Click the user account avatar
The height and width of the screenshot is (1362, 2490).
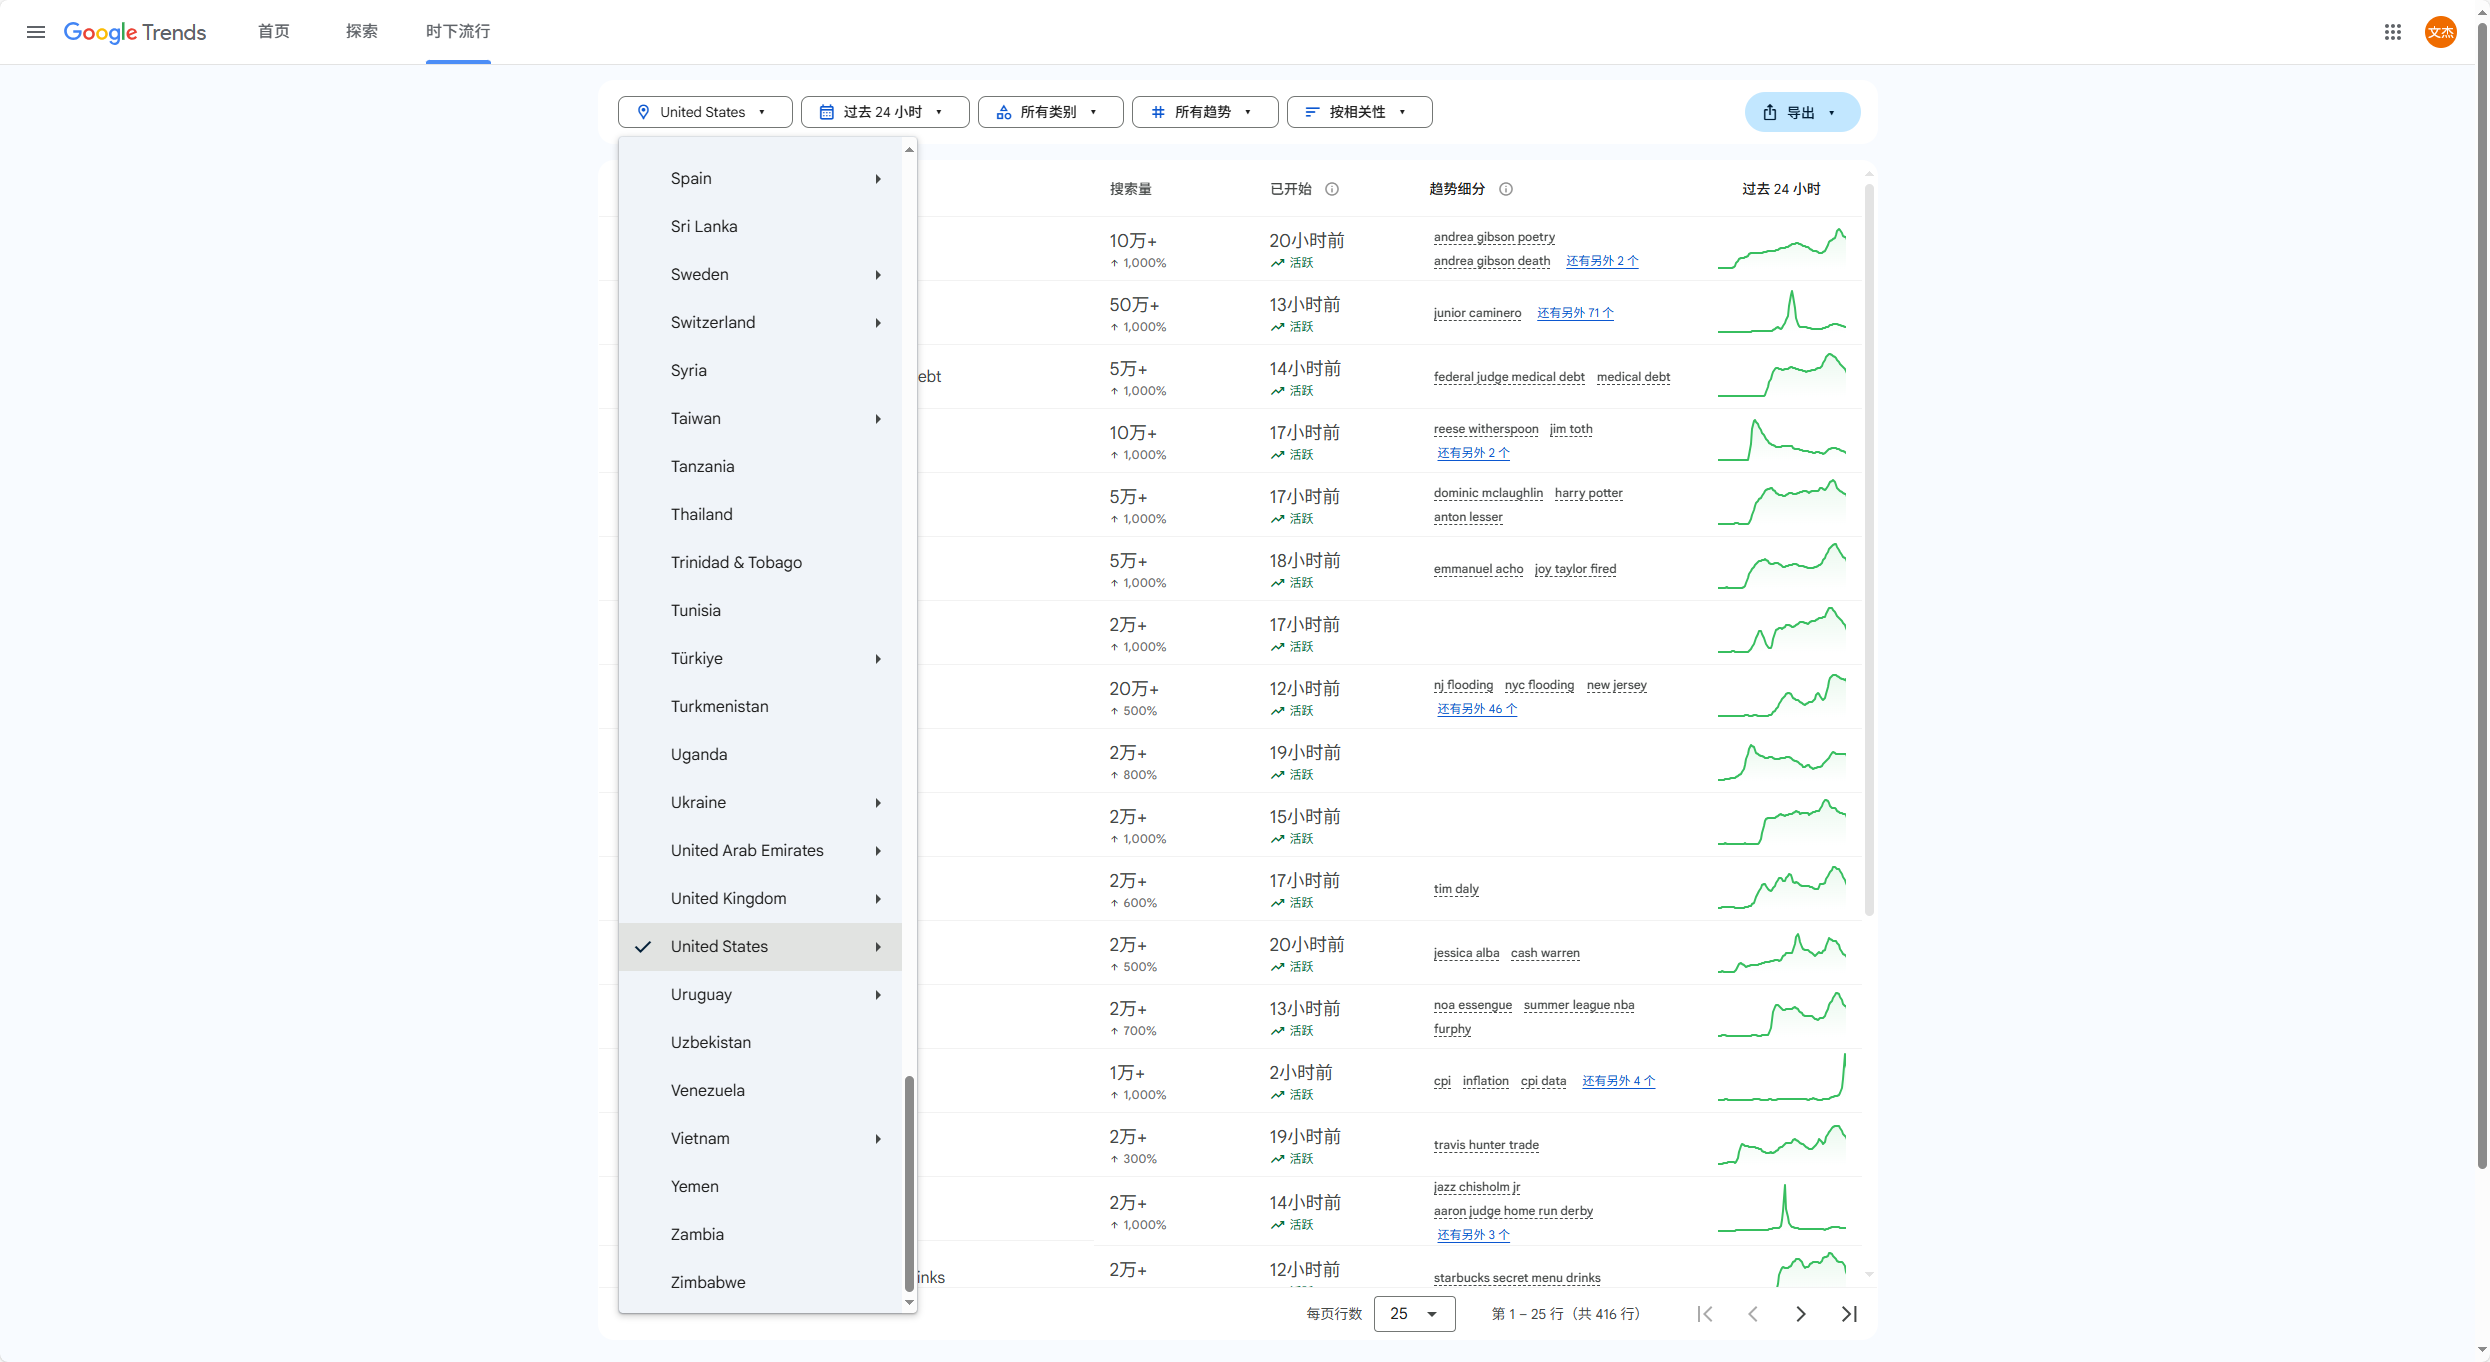click(2441, 32)
